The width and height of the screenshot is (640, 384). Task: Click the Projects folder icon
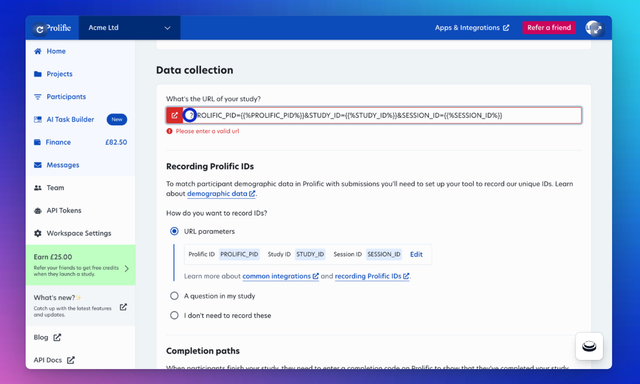point(38,74)
